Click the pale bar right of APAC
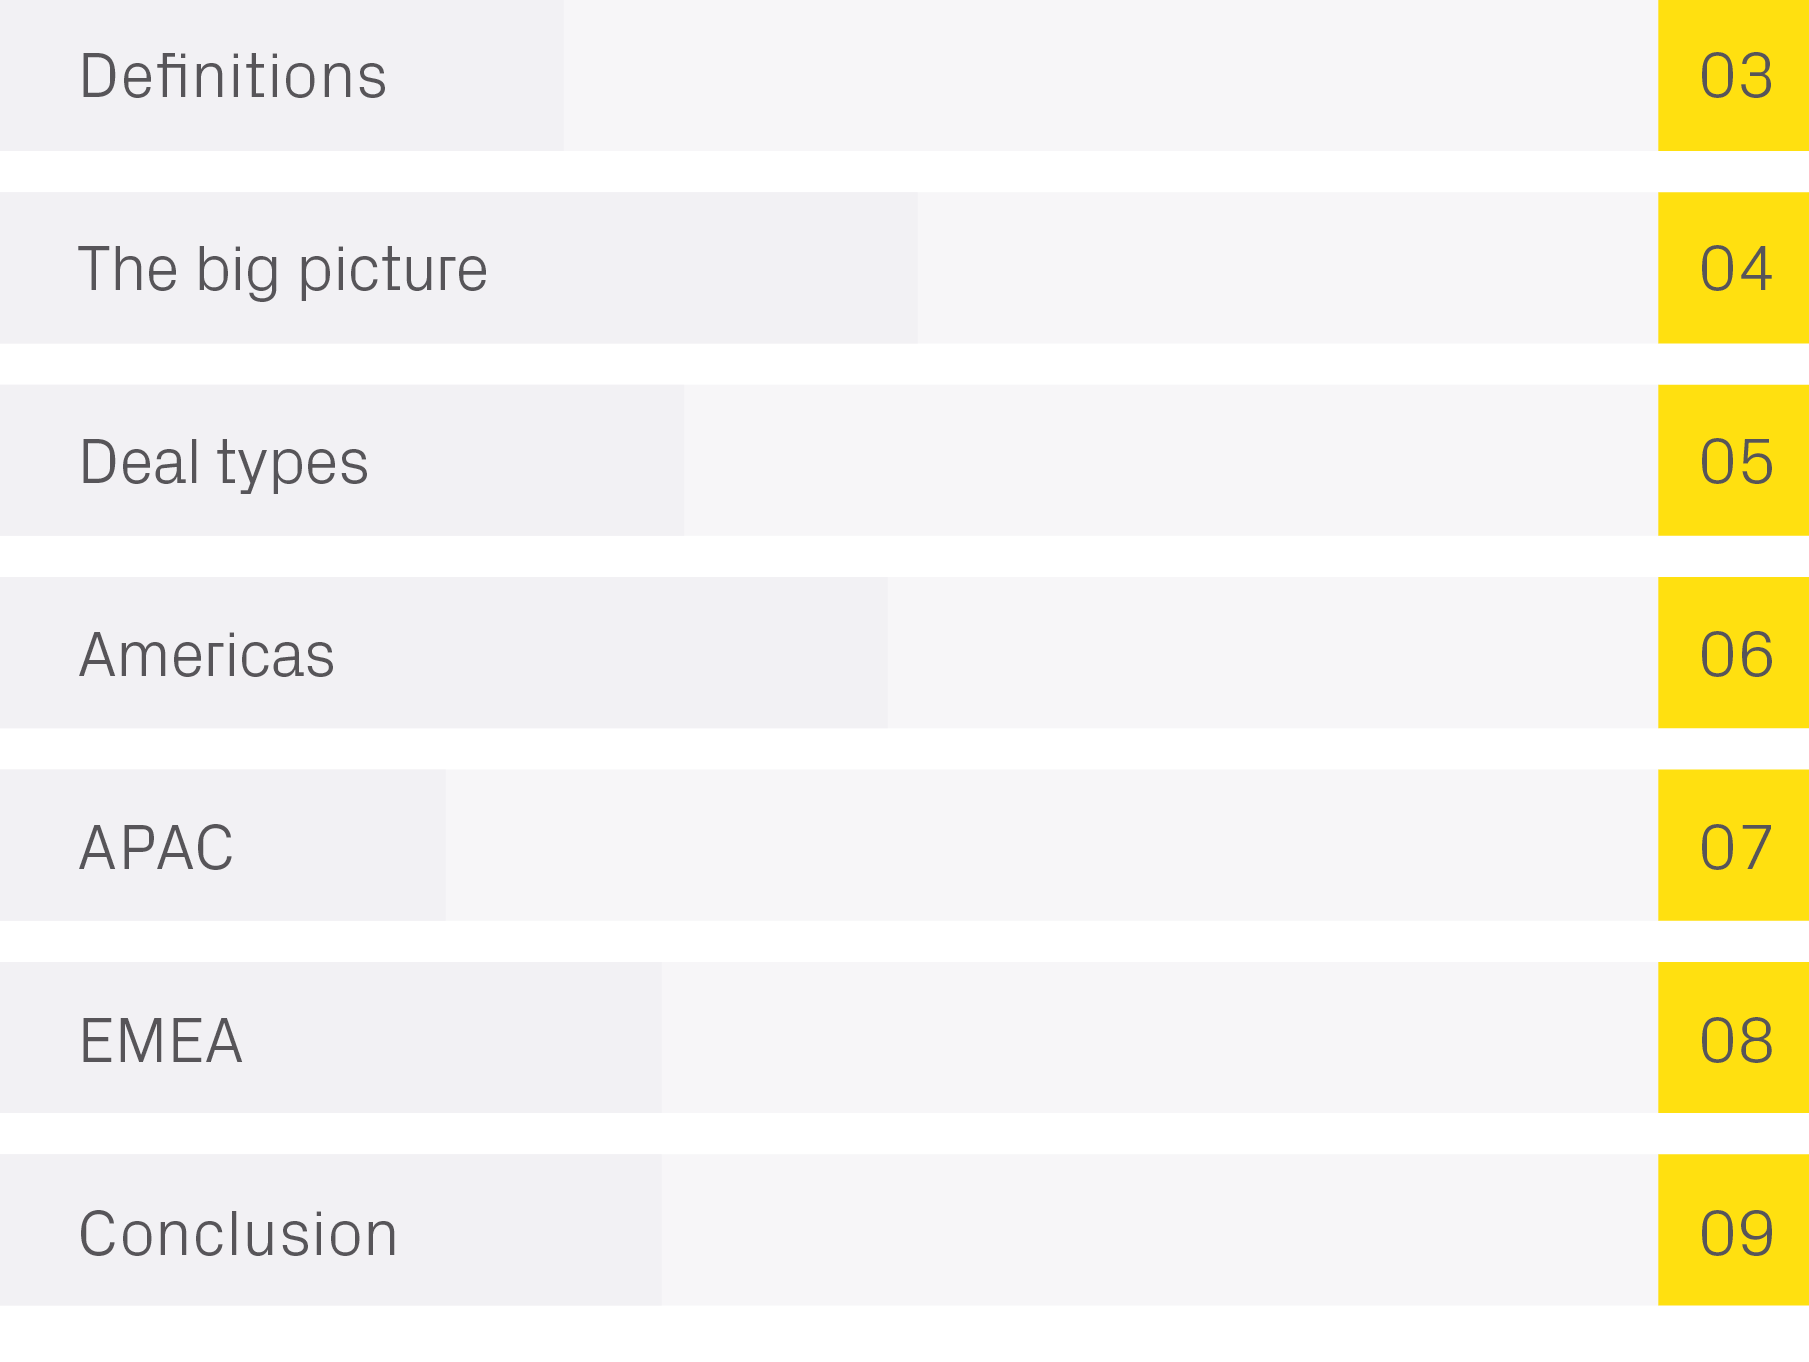Viewport: 1809px width, 1362px height. coord(1051,846)
